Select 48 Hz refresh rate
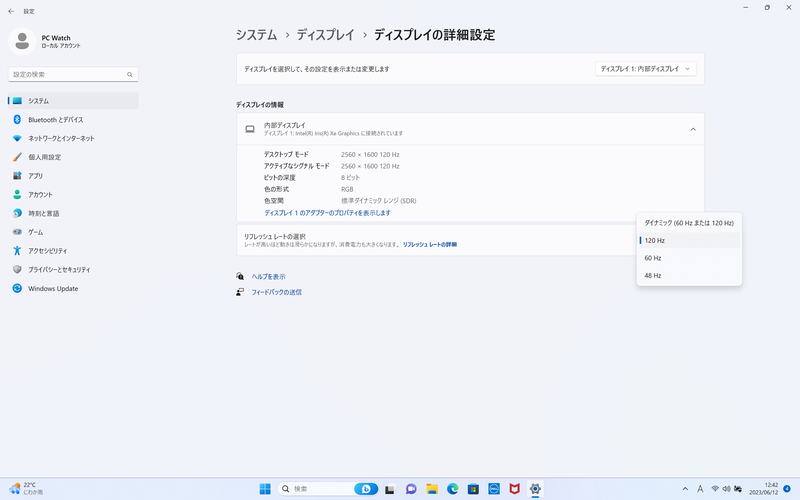This screenshot has width=800, height=500. [689, 275]
